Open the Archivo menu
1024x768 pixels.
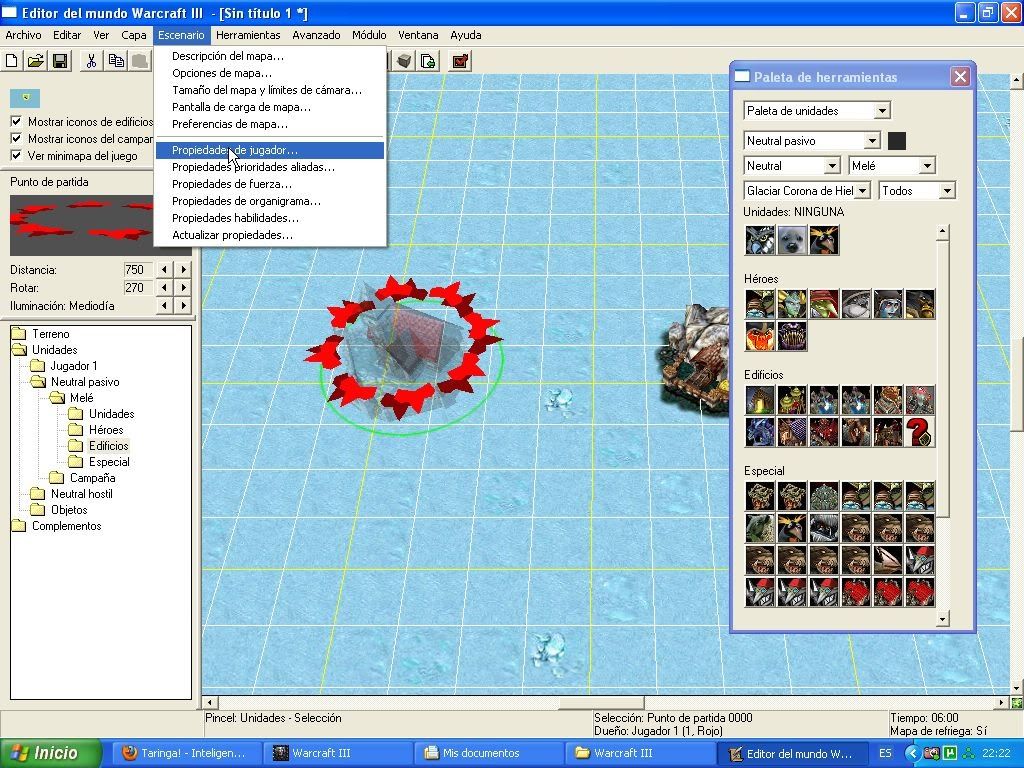click(24, 35)
